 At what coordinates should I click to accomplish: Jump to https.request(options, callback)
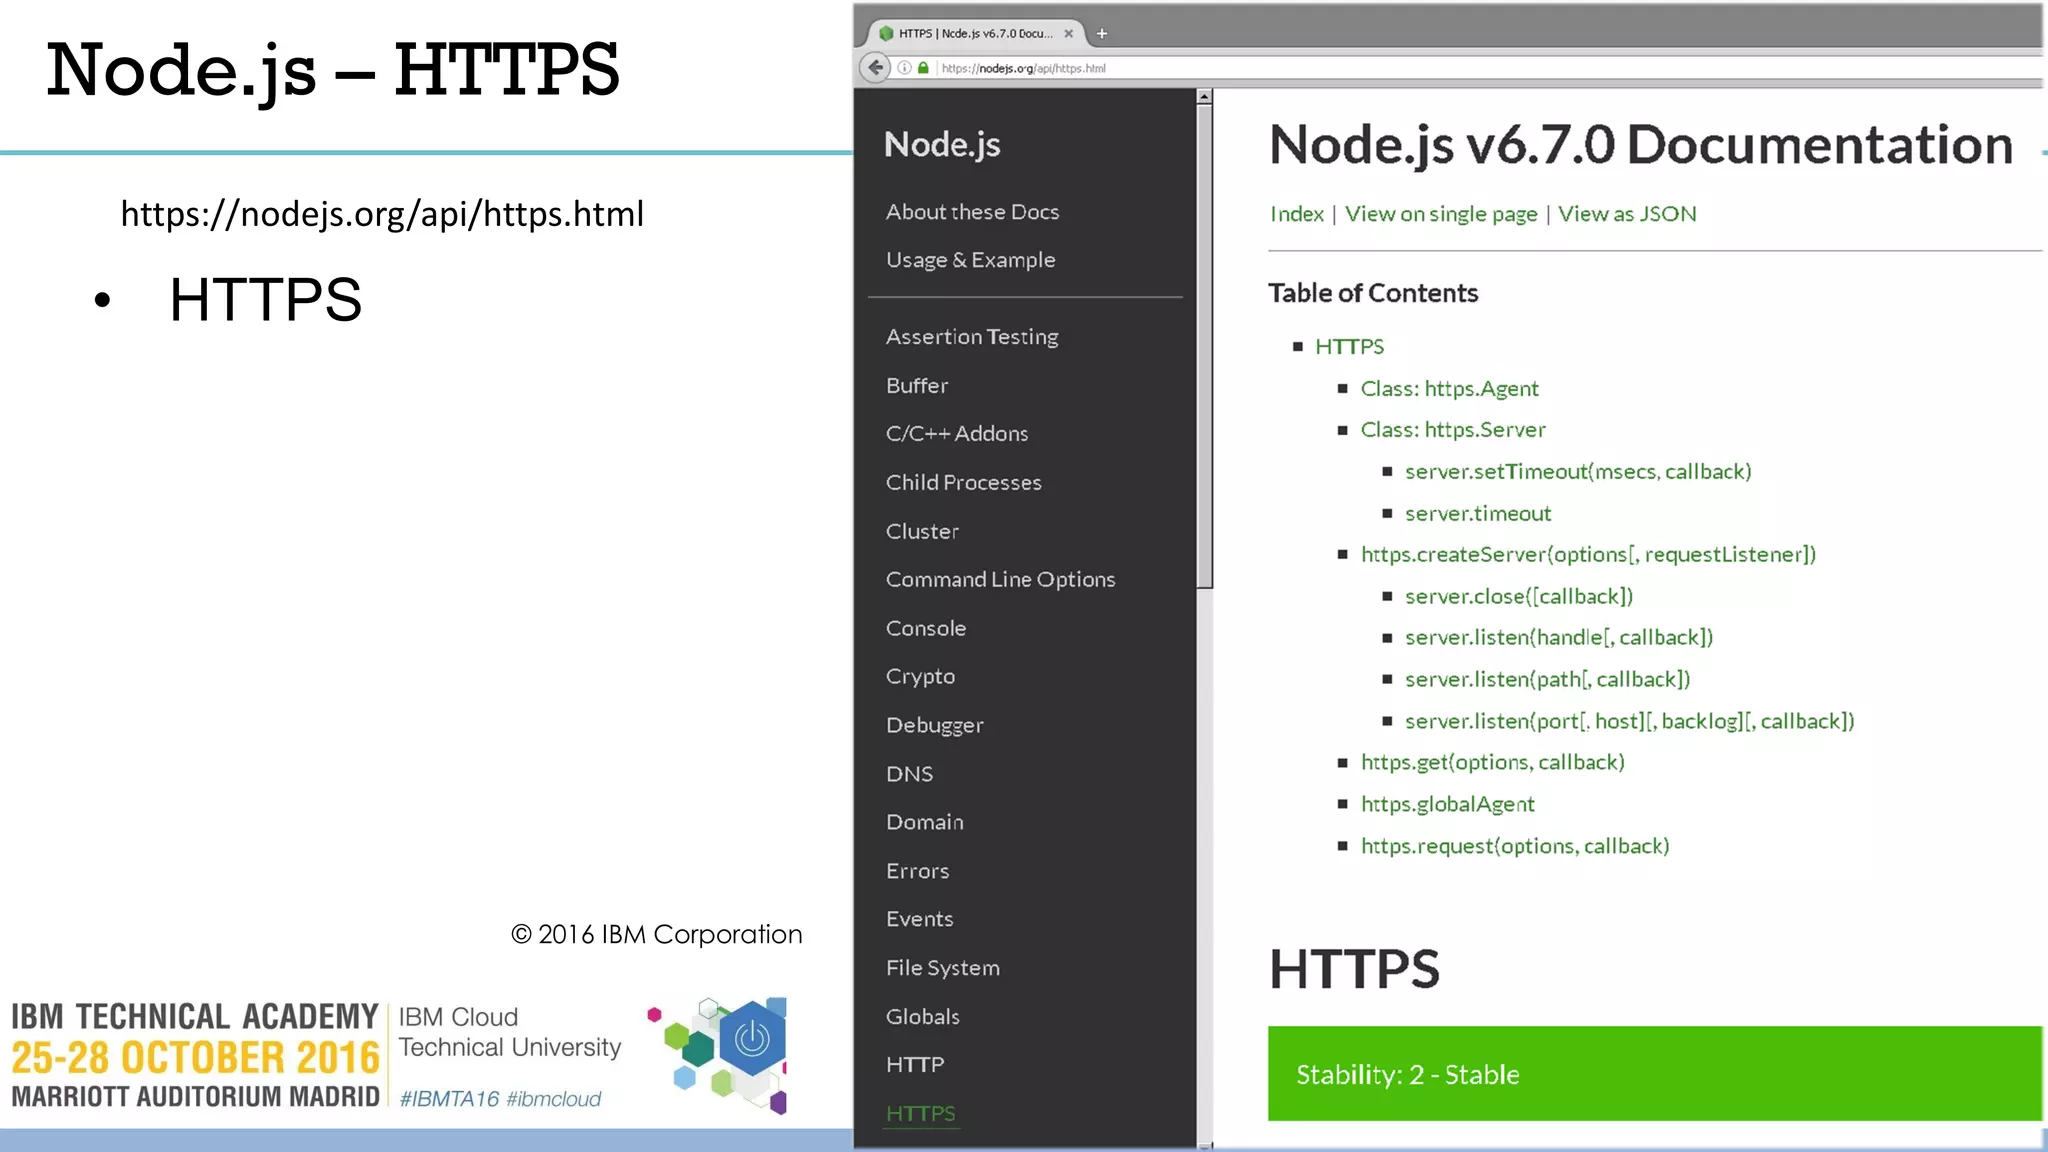click(1514, 847)
